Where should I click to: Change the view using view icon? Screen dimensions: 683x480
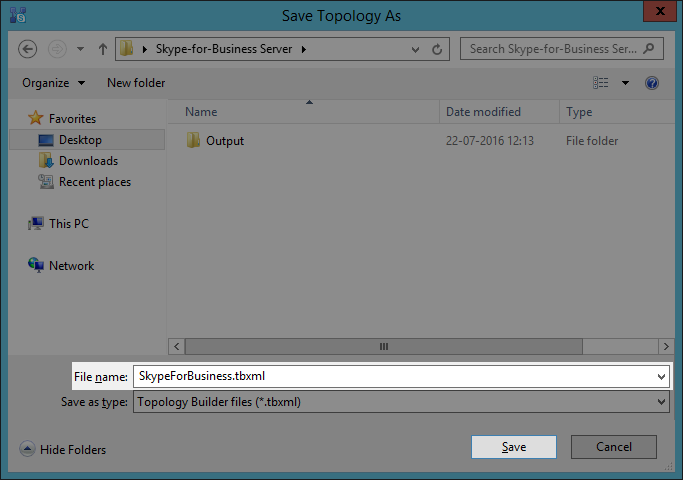(x=601, y=83)
